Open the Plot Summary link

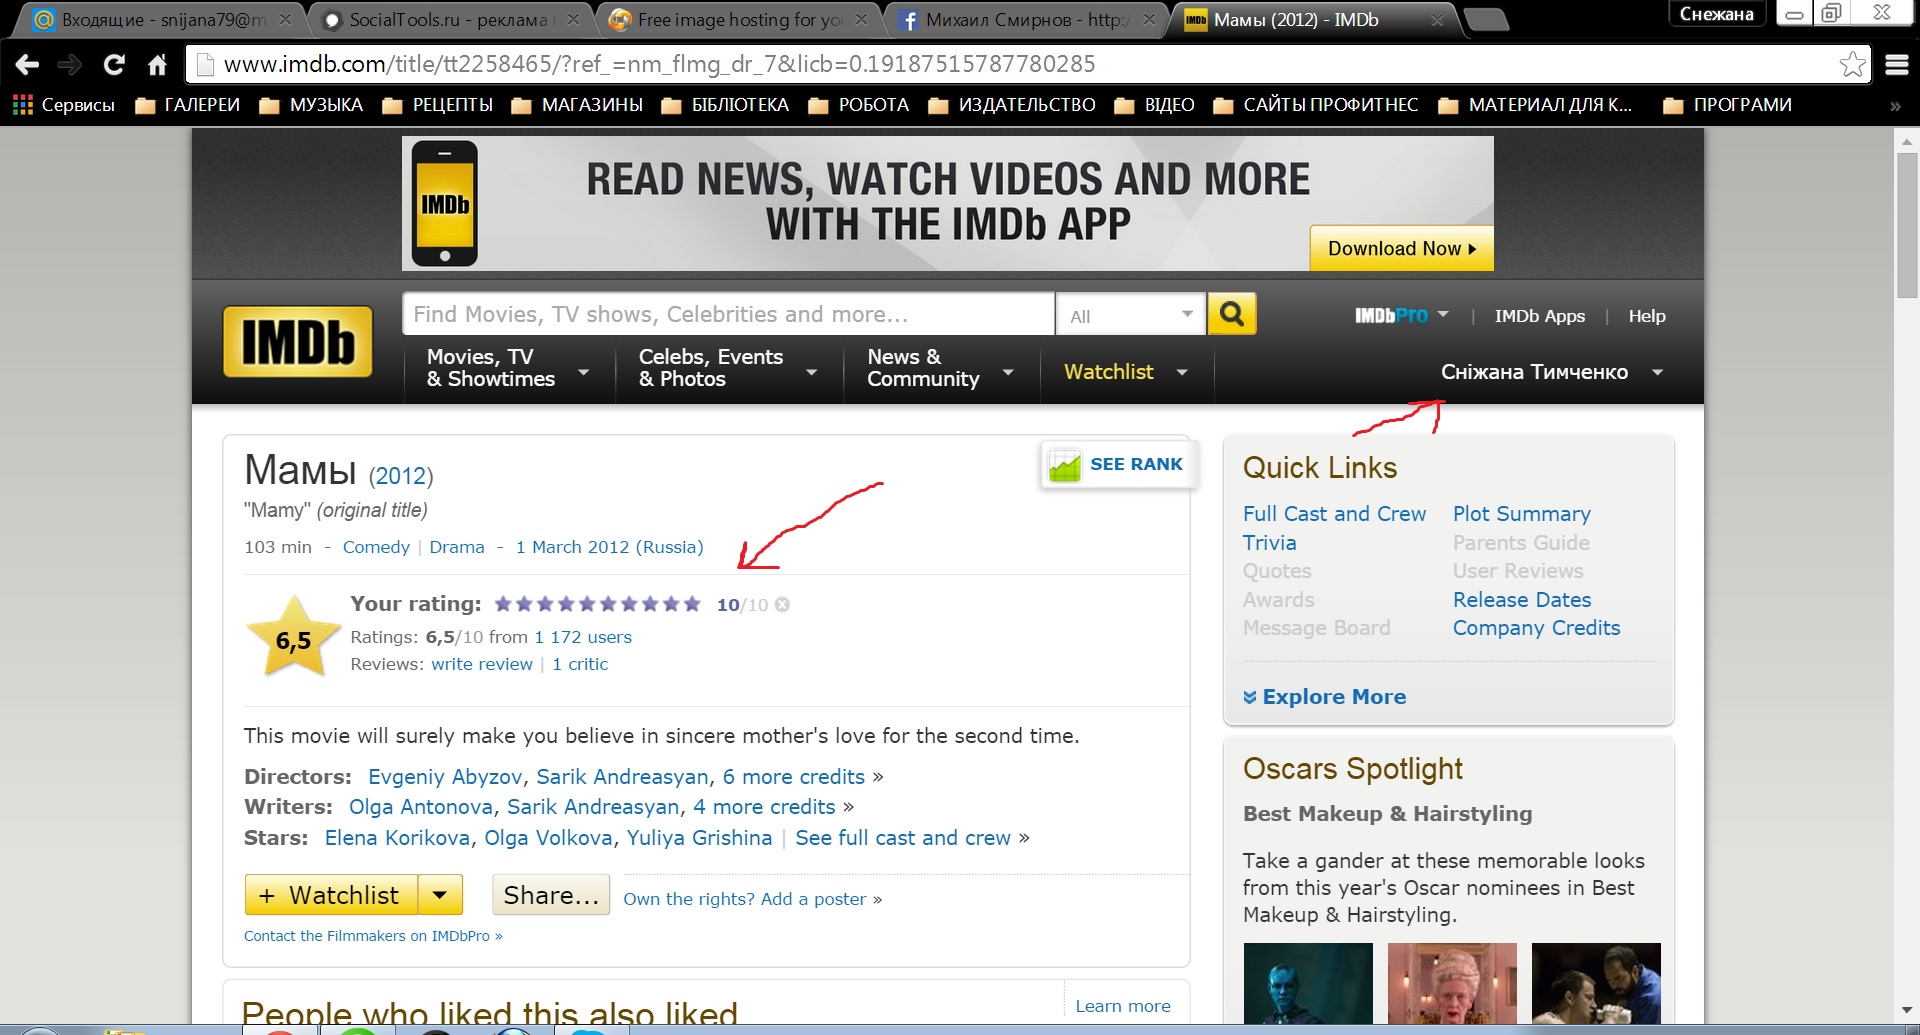point(1521,514)
